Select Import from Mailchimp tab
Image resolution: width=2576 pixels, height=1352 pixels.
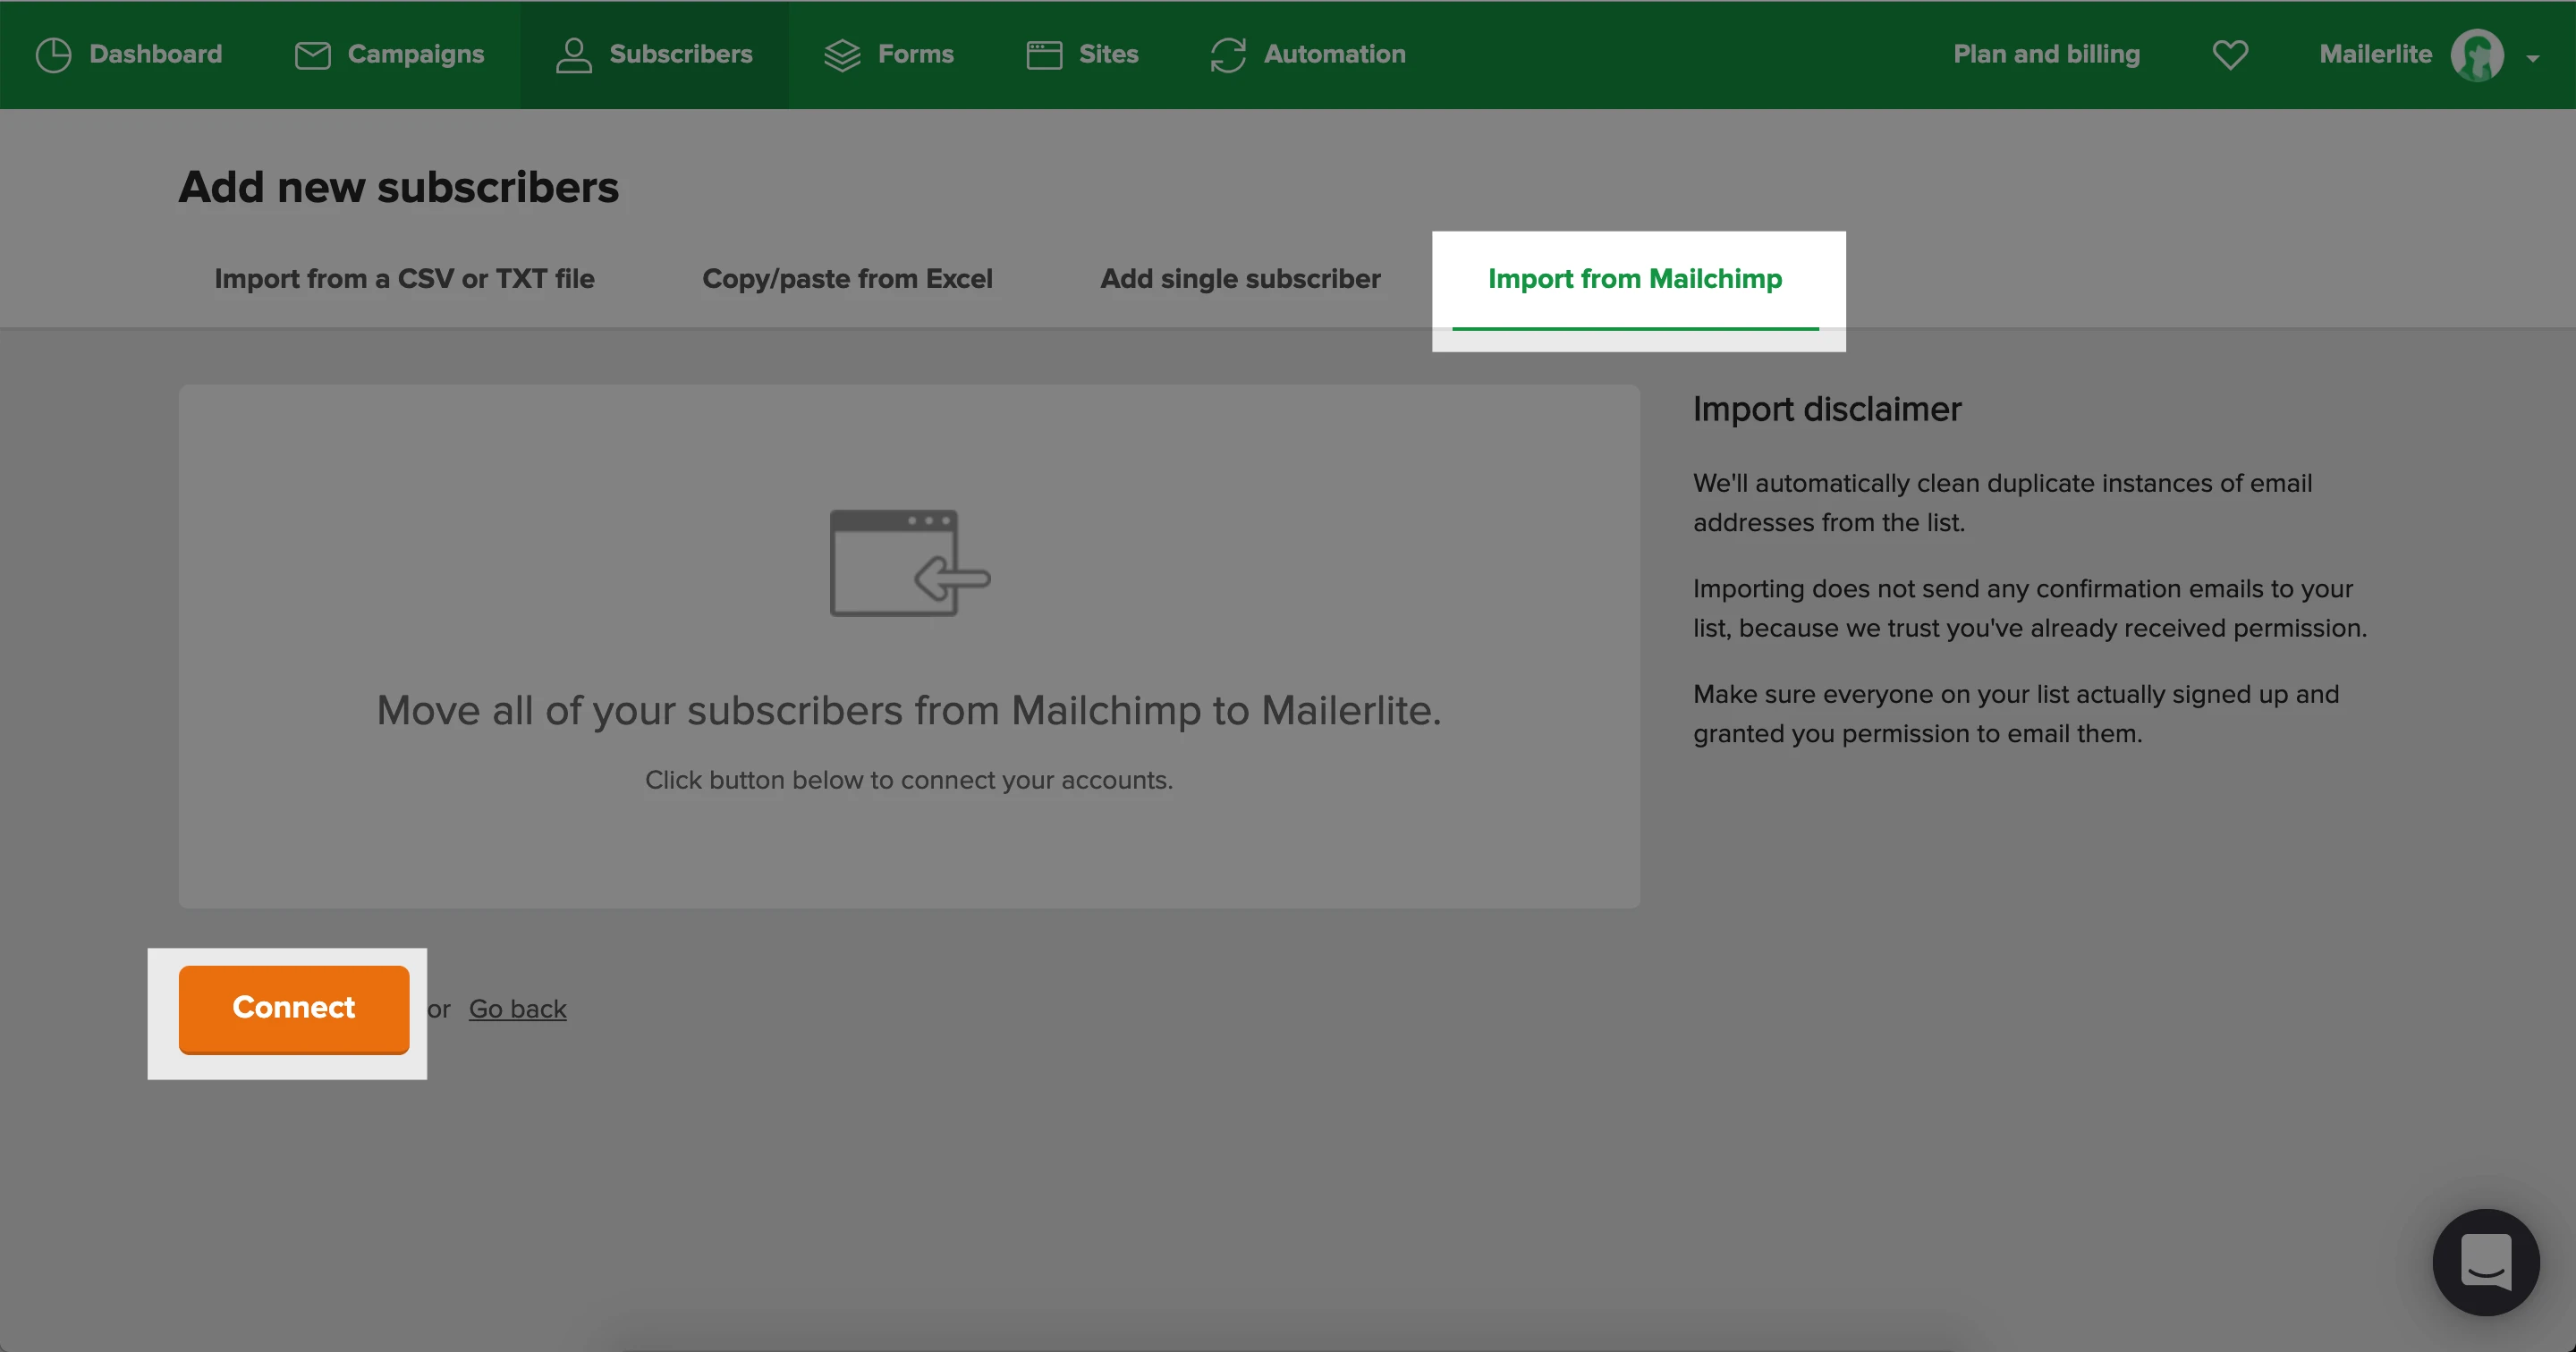tap(1634, 279)
